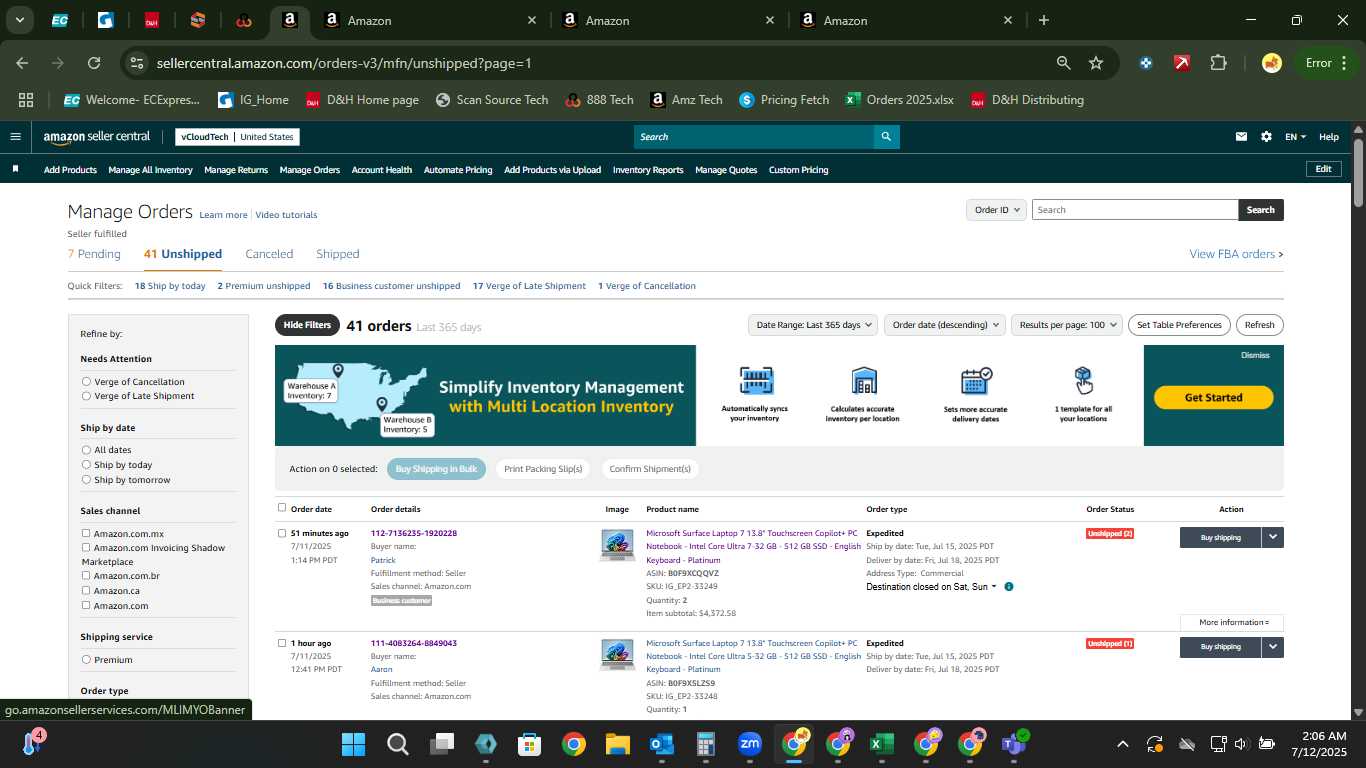Open Excel from the taskbar
This screenshot has width=1366, height=768.
pyautogui.click(x=881, y=744)
